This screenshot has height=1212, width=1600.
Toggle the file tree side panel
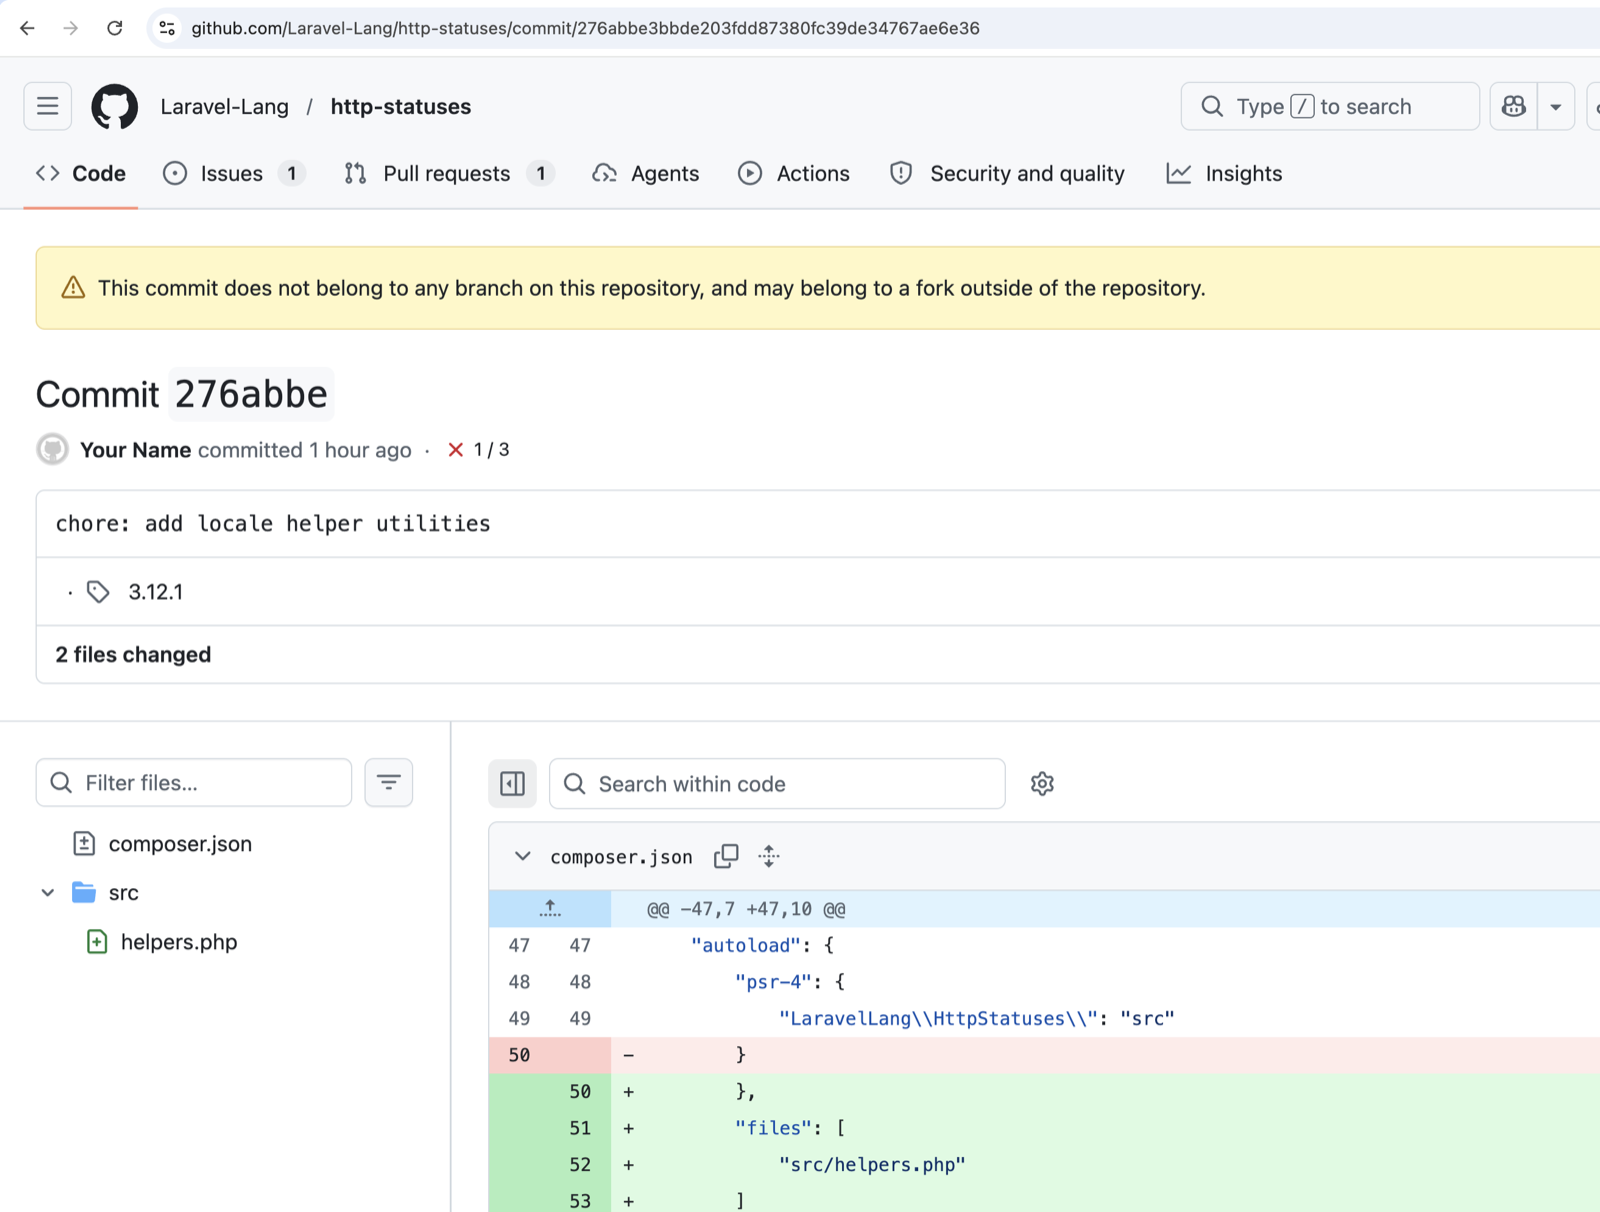(x=513, y=784)
